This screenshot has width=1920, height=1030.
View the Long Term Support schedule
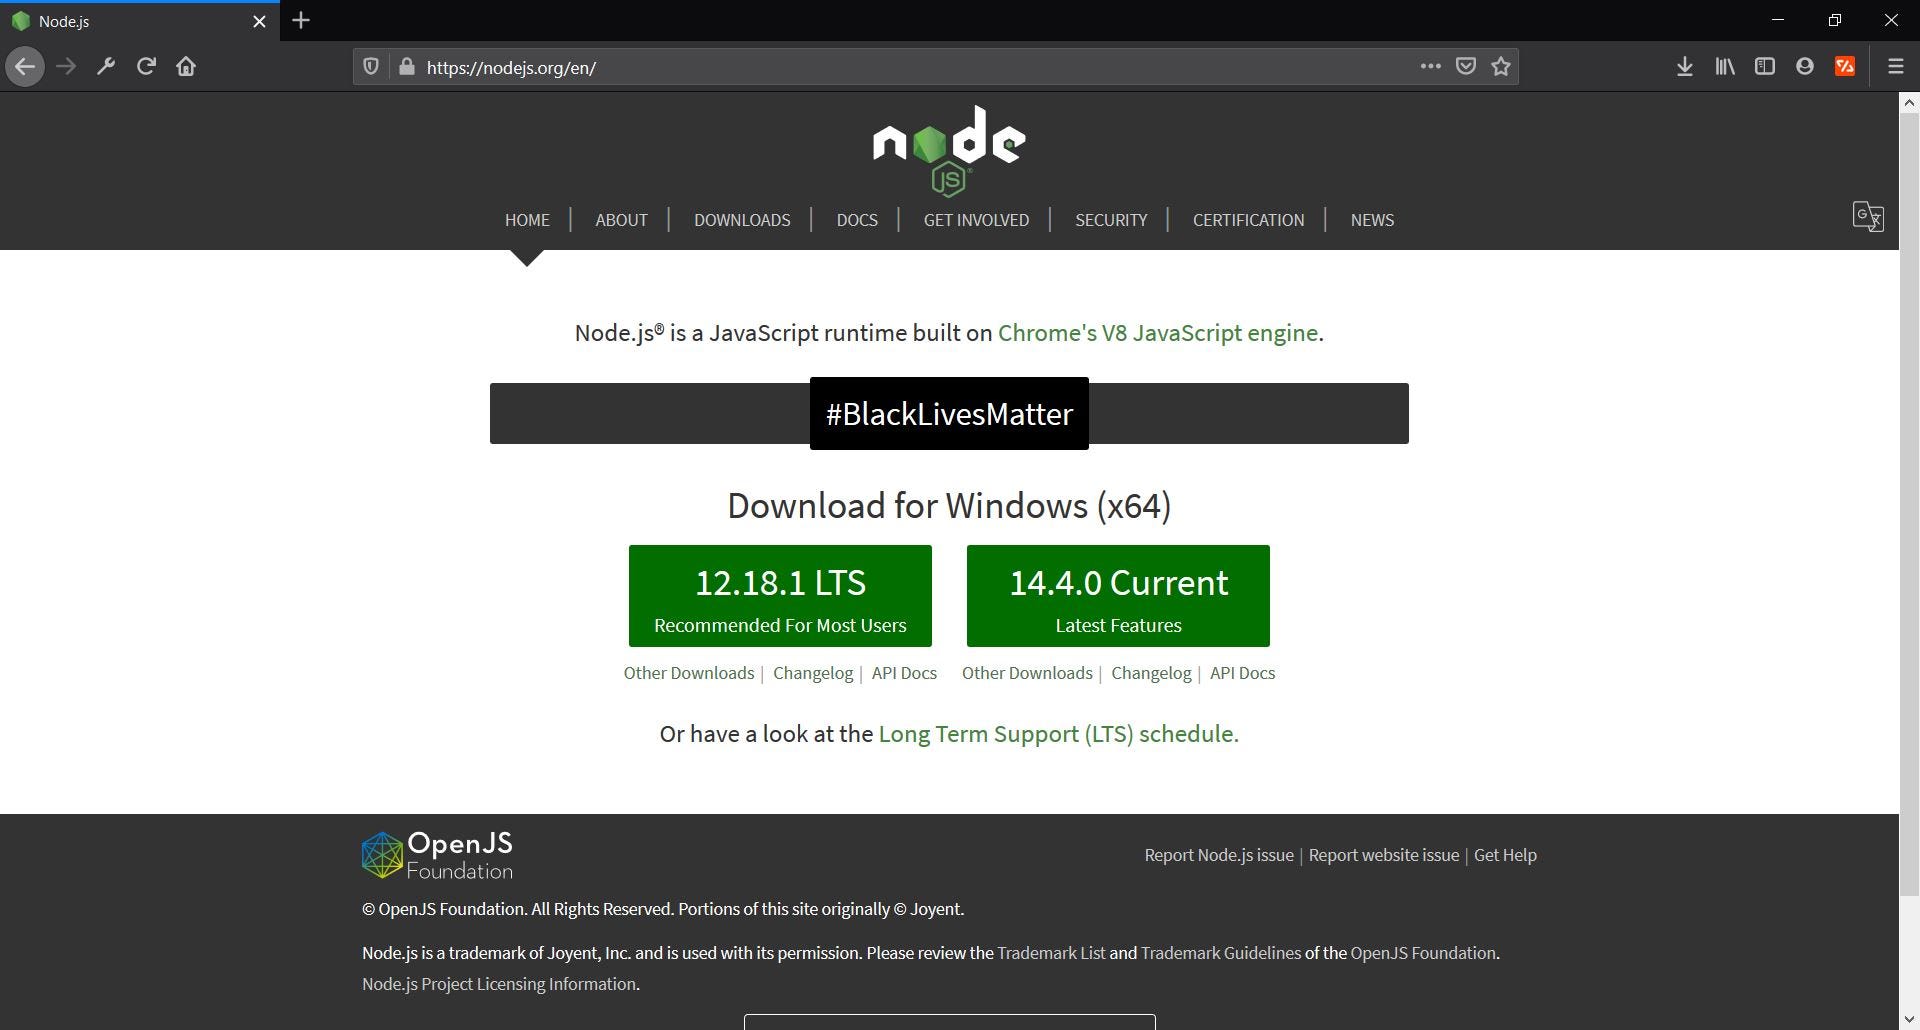[x=1057, y=733]
